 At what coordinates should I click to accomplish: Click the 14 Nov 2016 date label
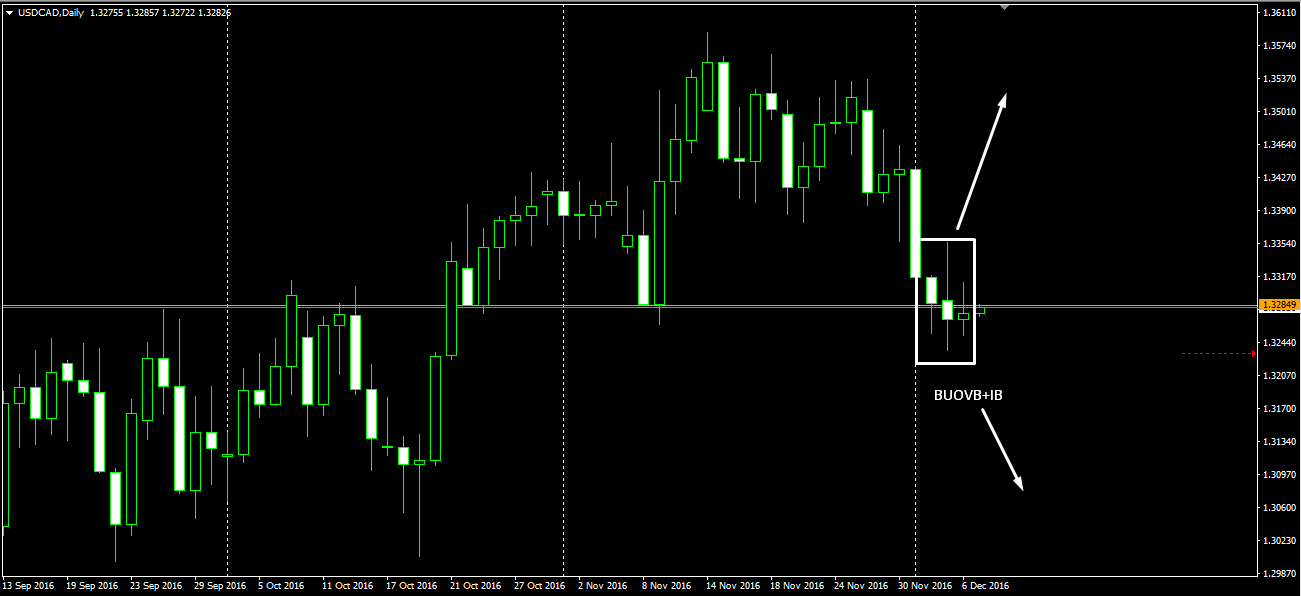pos(733,586)
